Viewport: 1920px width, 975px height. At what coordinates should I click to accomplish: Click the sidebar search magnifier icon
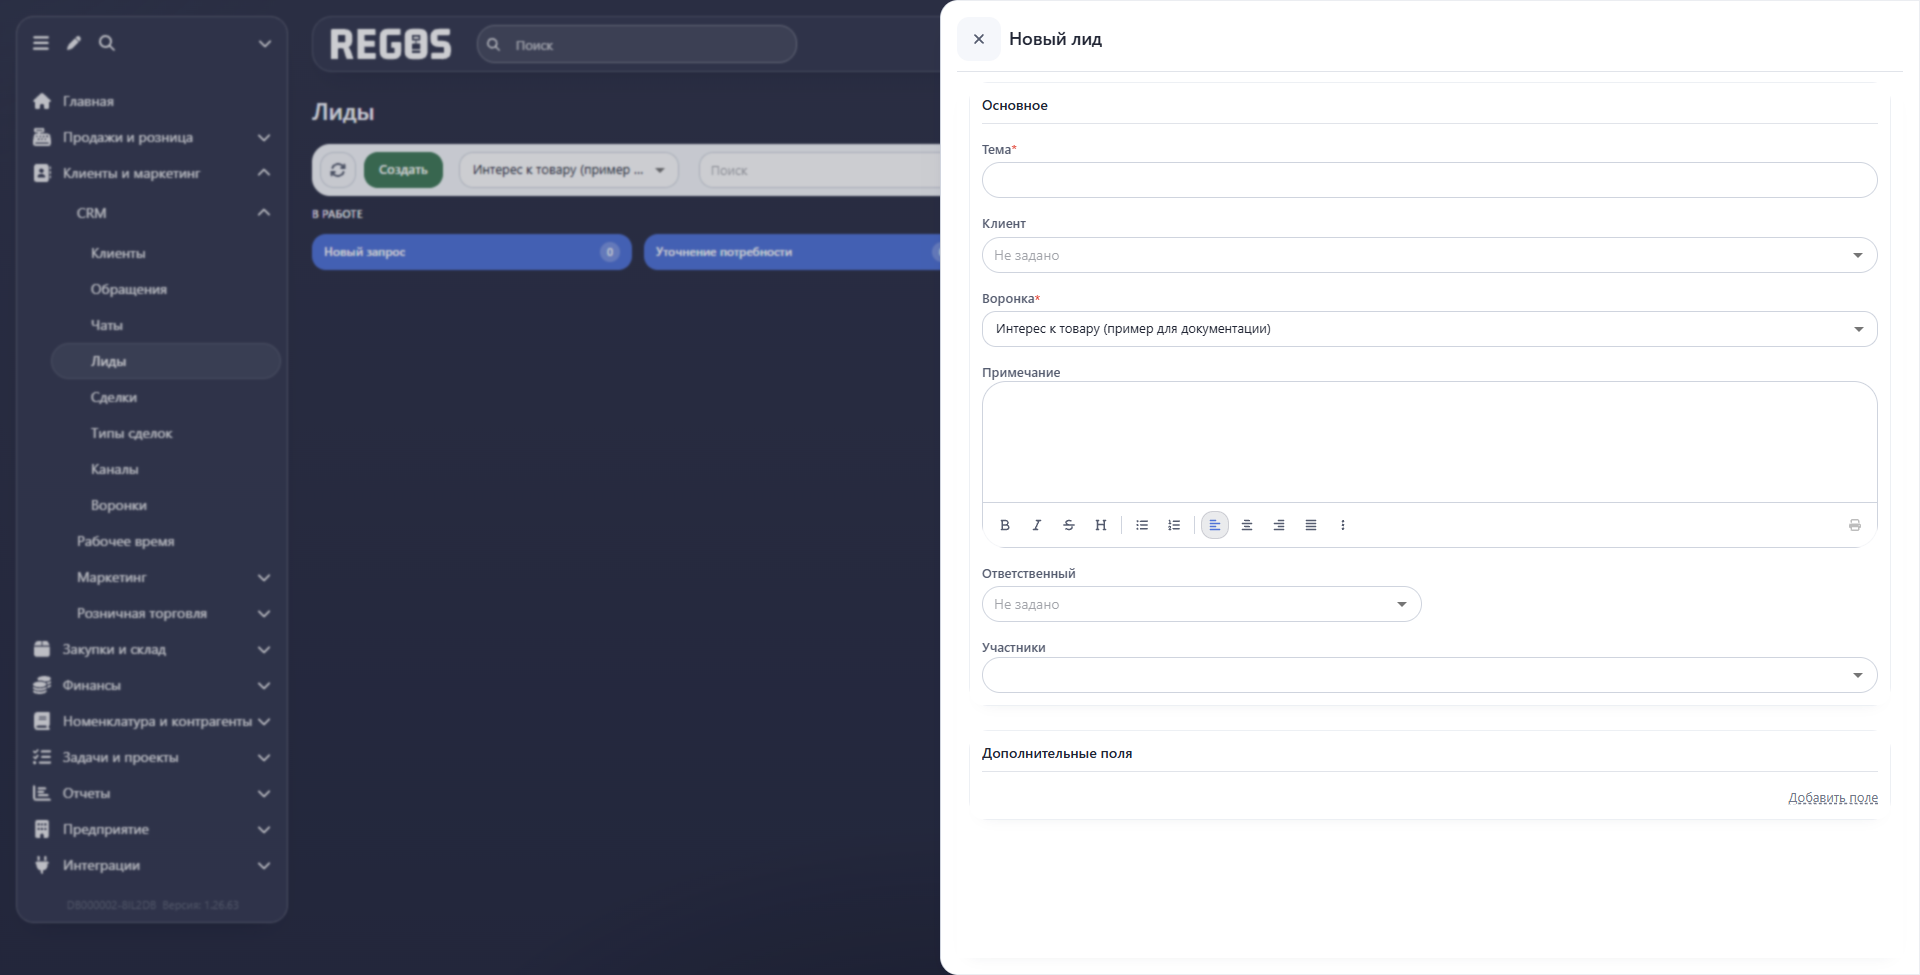coord(107,43)
